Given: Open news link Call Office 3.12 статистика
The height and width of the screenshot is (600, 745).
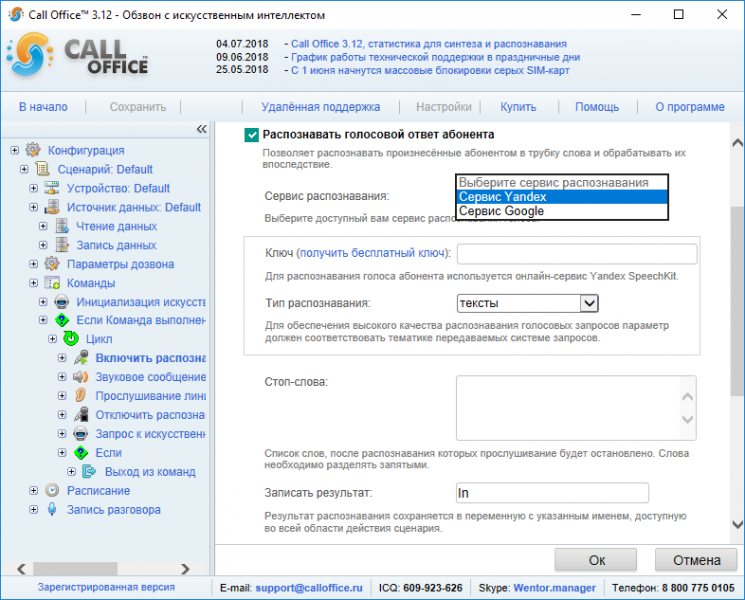Looking at the screenshot, I should pyautogui.click(x=429, y=44).
